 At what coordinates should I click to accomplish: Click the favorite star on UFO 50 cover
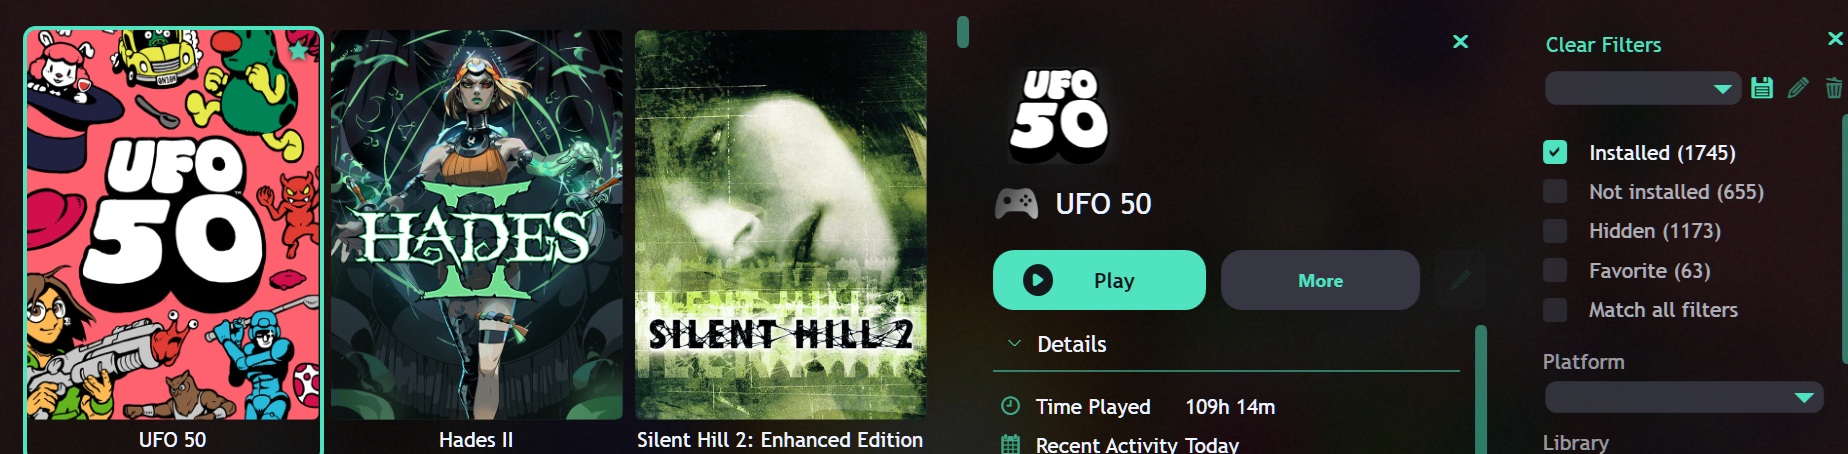(x=299, y=50)
